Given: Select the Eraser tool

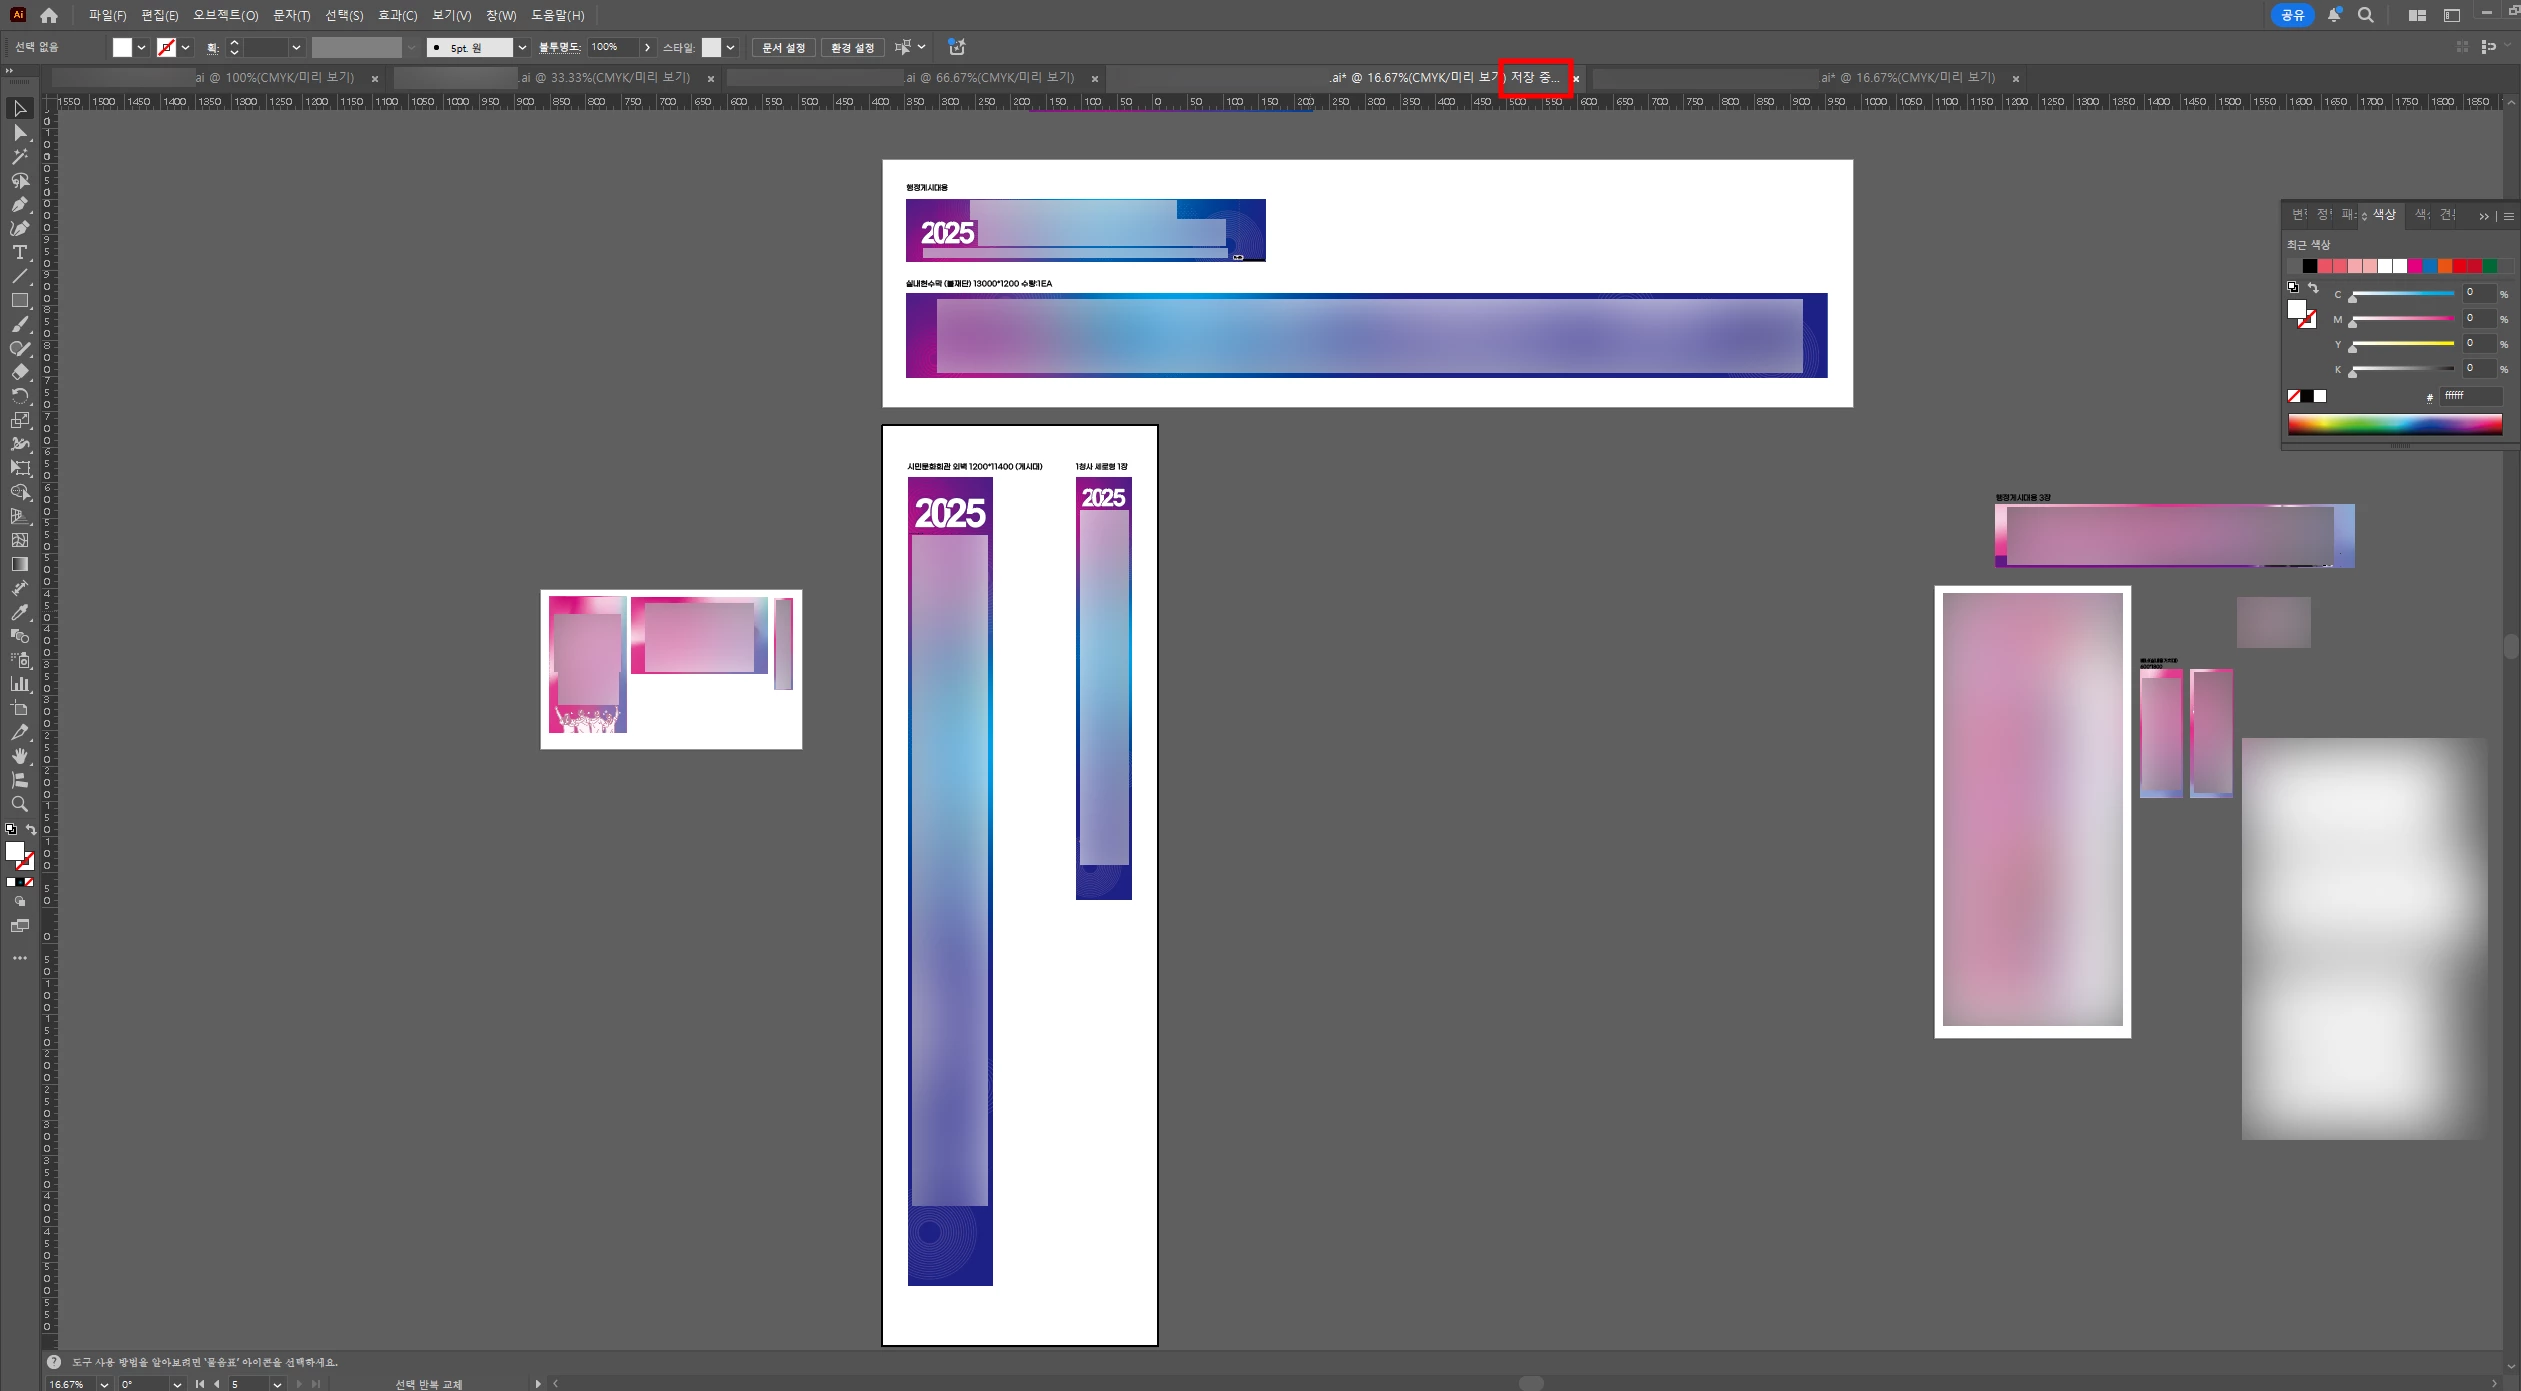Looking at the screenshot, I should pos(19,372).
